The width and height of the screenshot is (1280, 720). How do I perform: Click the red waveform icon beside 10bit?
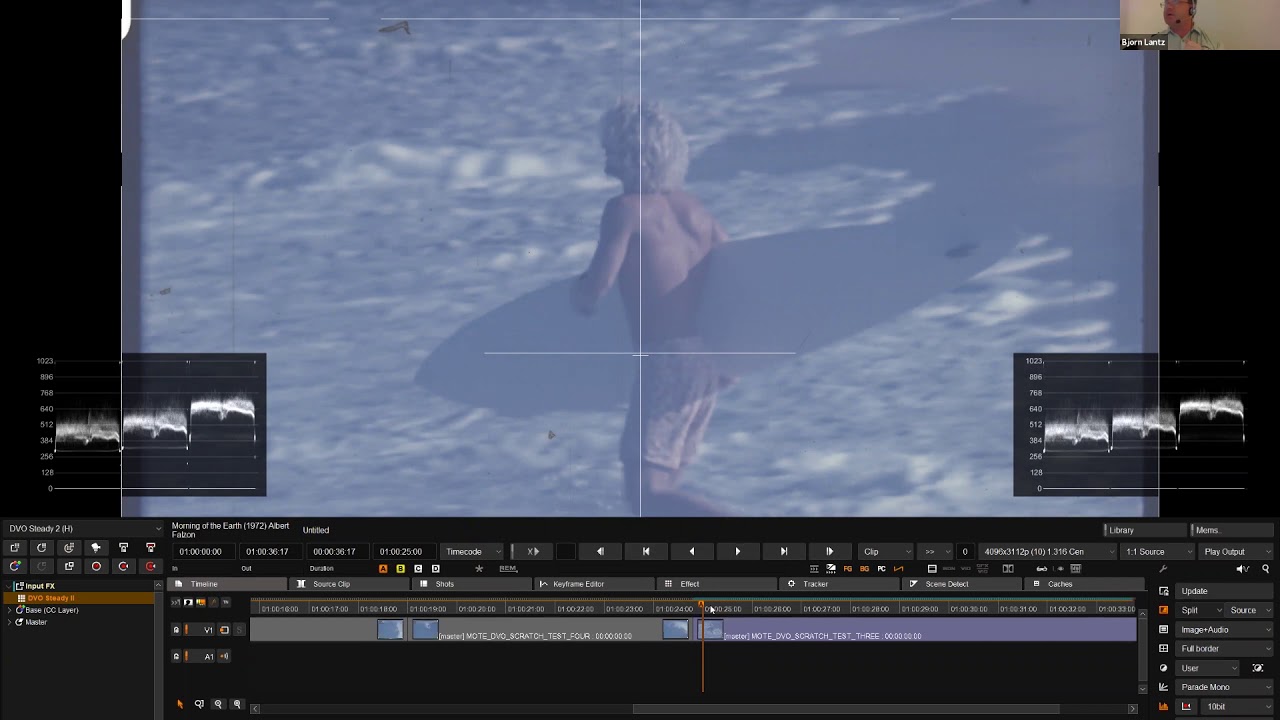(x=1187, y=706)
